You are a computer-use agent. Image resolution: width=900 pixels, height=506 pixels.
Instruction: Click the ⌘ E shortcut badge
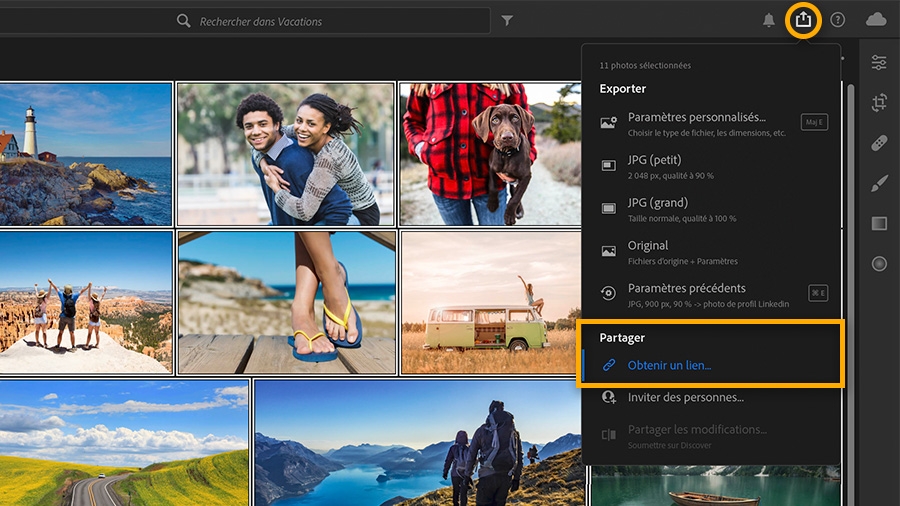pyautogui.click(x=818, y=293)
